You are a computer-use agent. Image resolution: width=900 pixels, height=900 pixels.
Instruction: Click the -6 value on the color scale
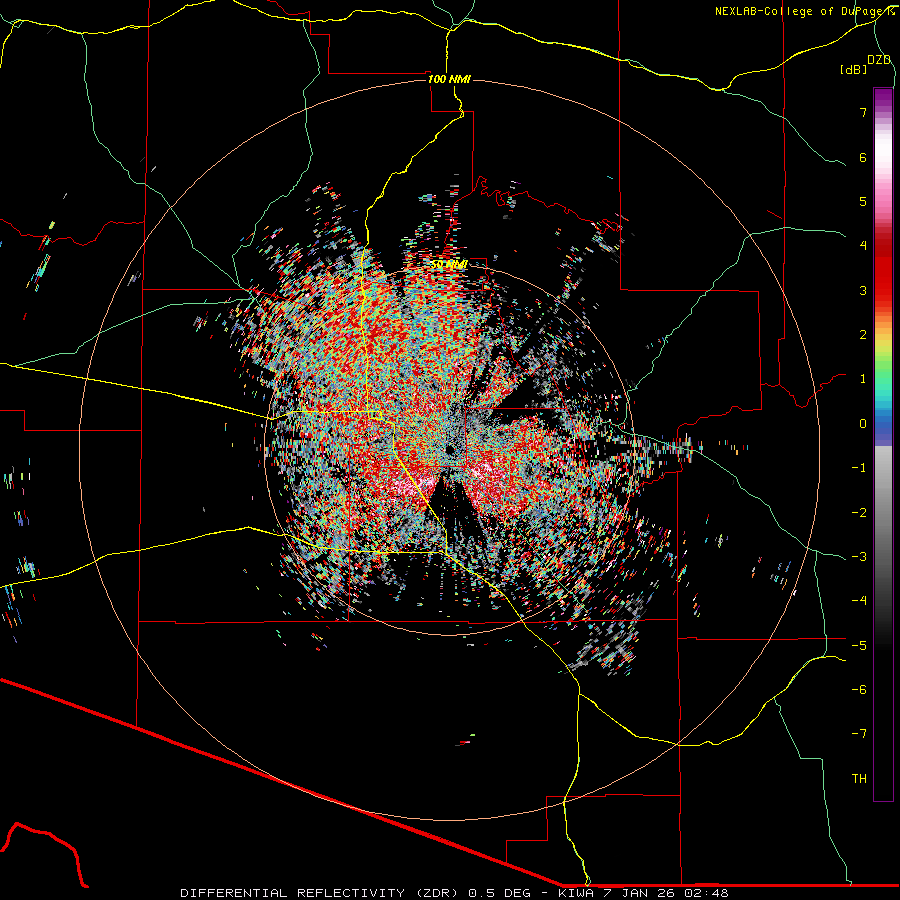(x=859, y=690)
